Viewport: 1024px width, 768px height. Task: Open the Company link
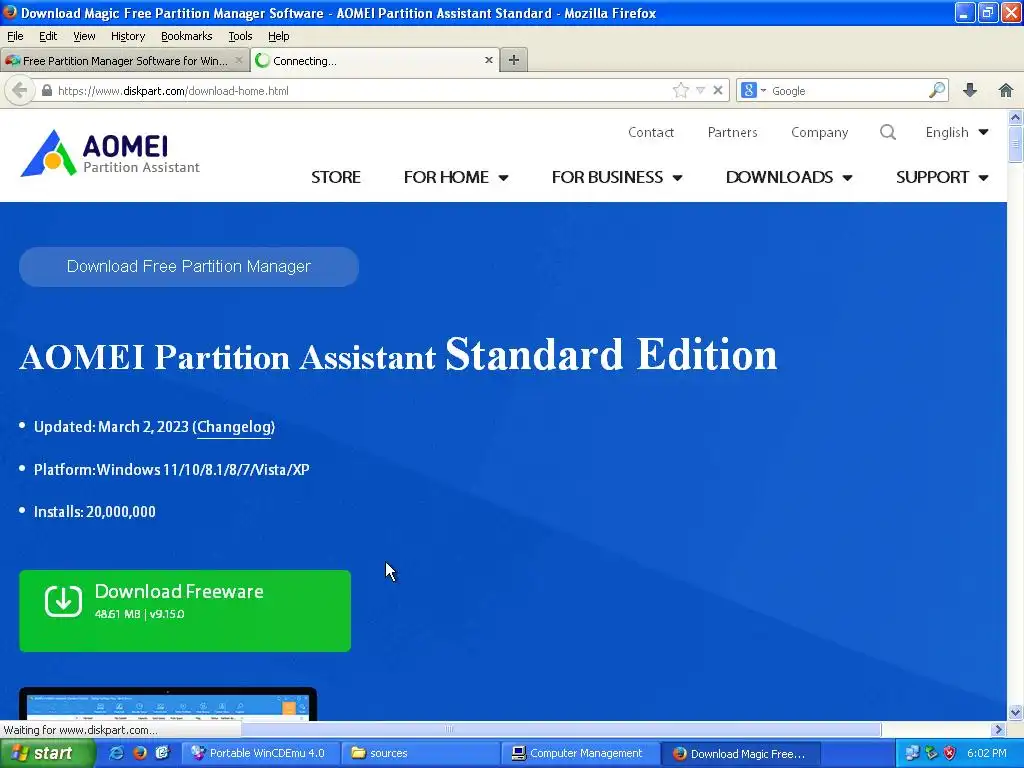click(820, 133)
